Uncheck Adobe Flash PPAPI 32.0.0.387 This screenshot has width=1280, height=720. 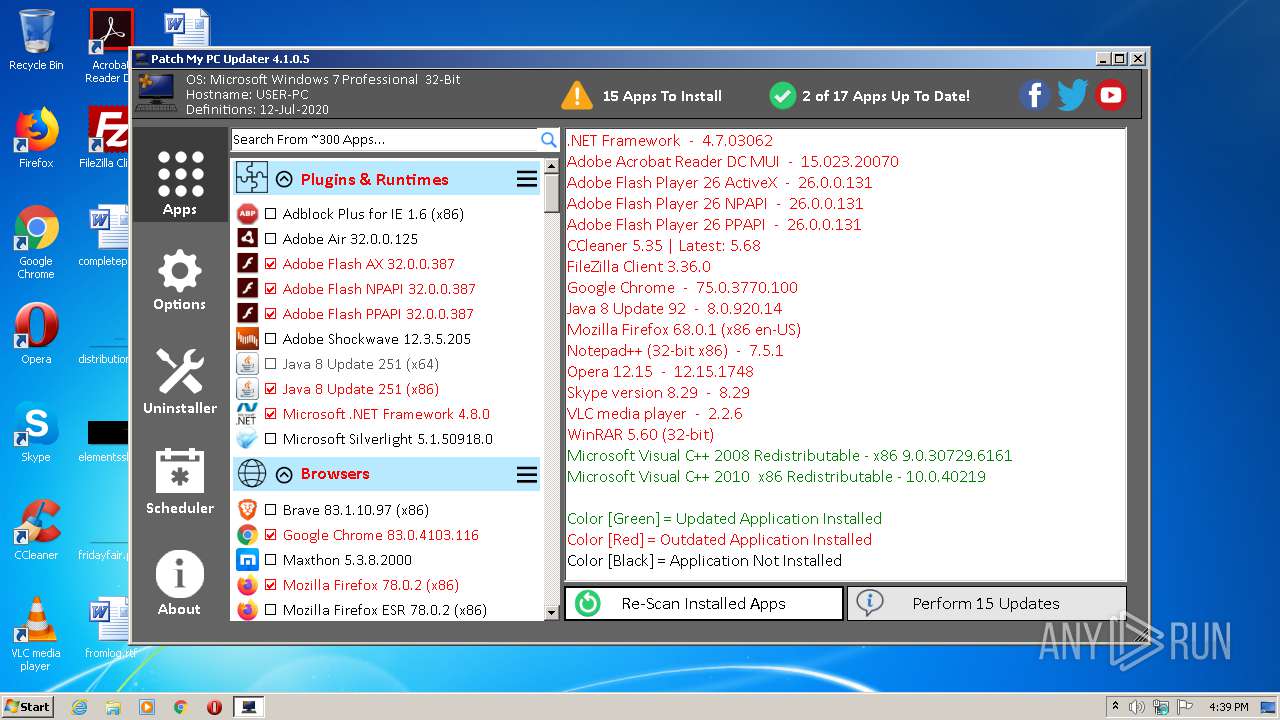click(x=271, y=314)
